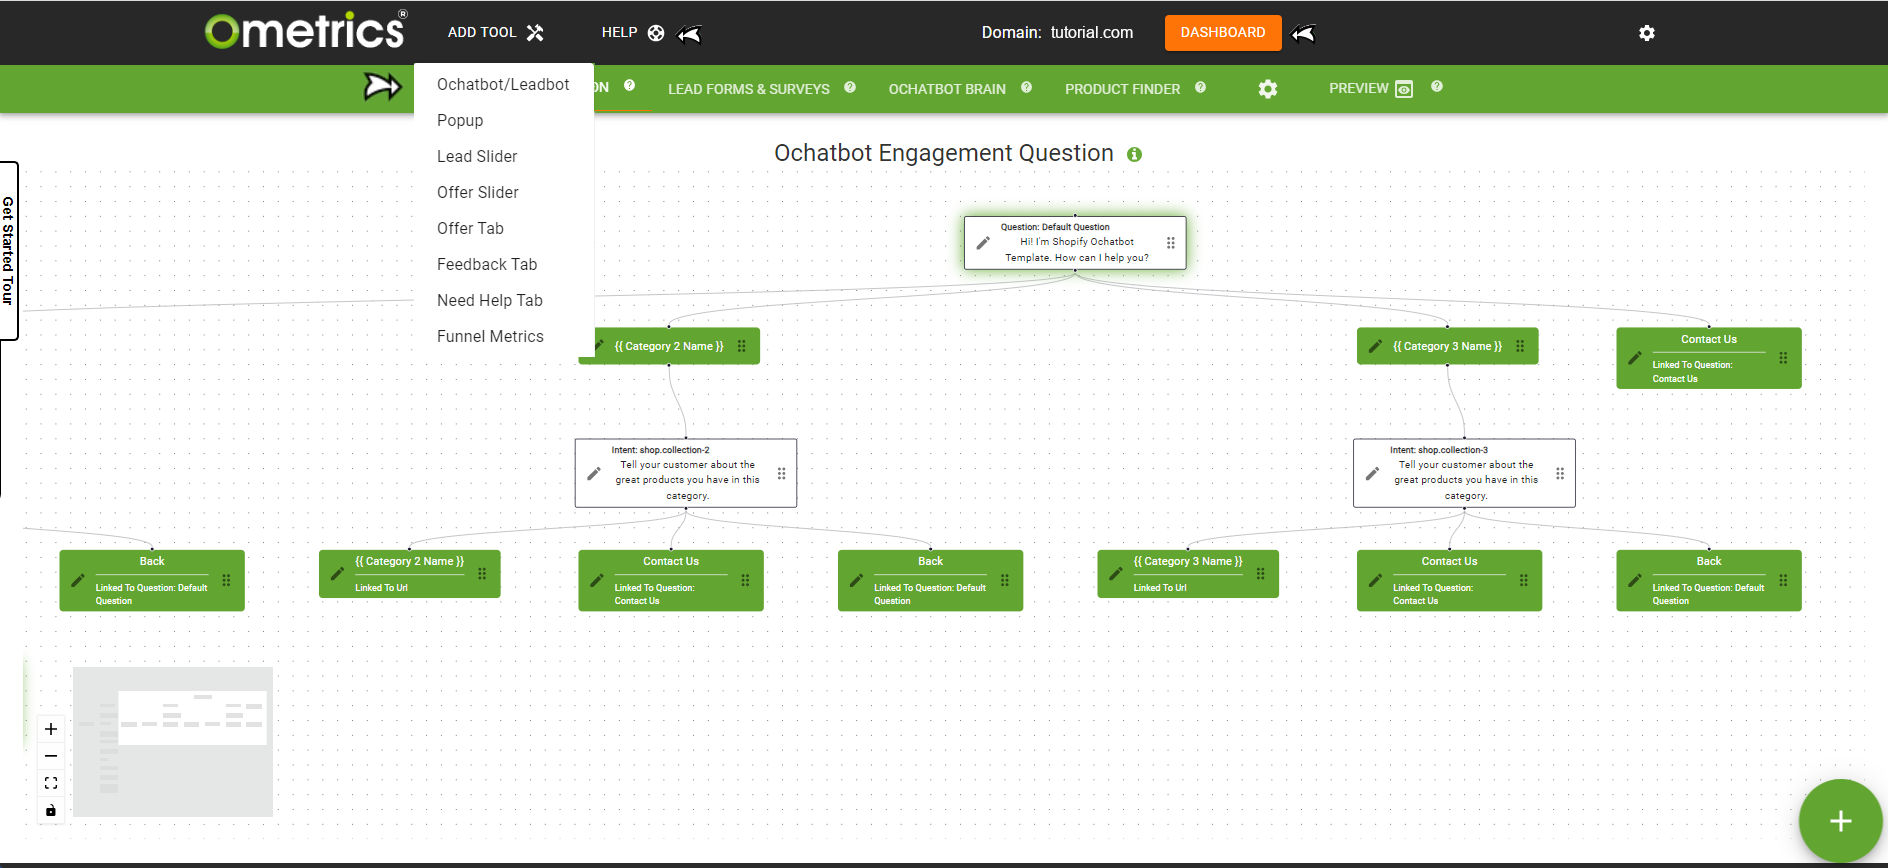Switch to LEAD FORMS & SURVEYS tab
Screen dimensions: 1888x868
(748, 89)
